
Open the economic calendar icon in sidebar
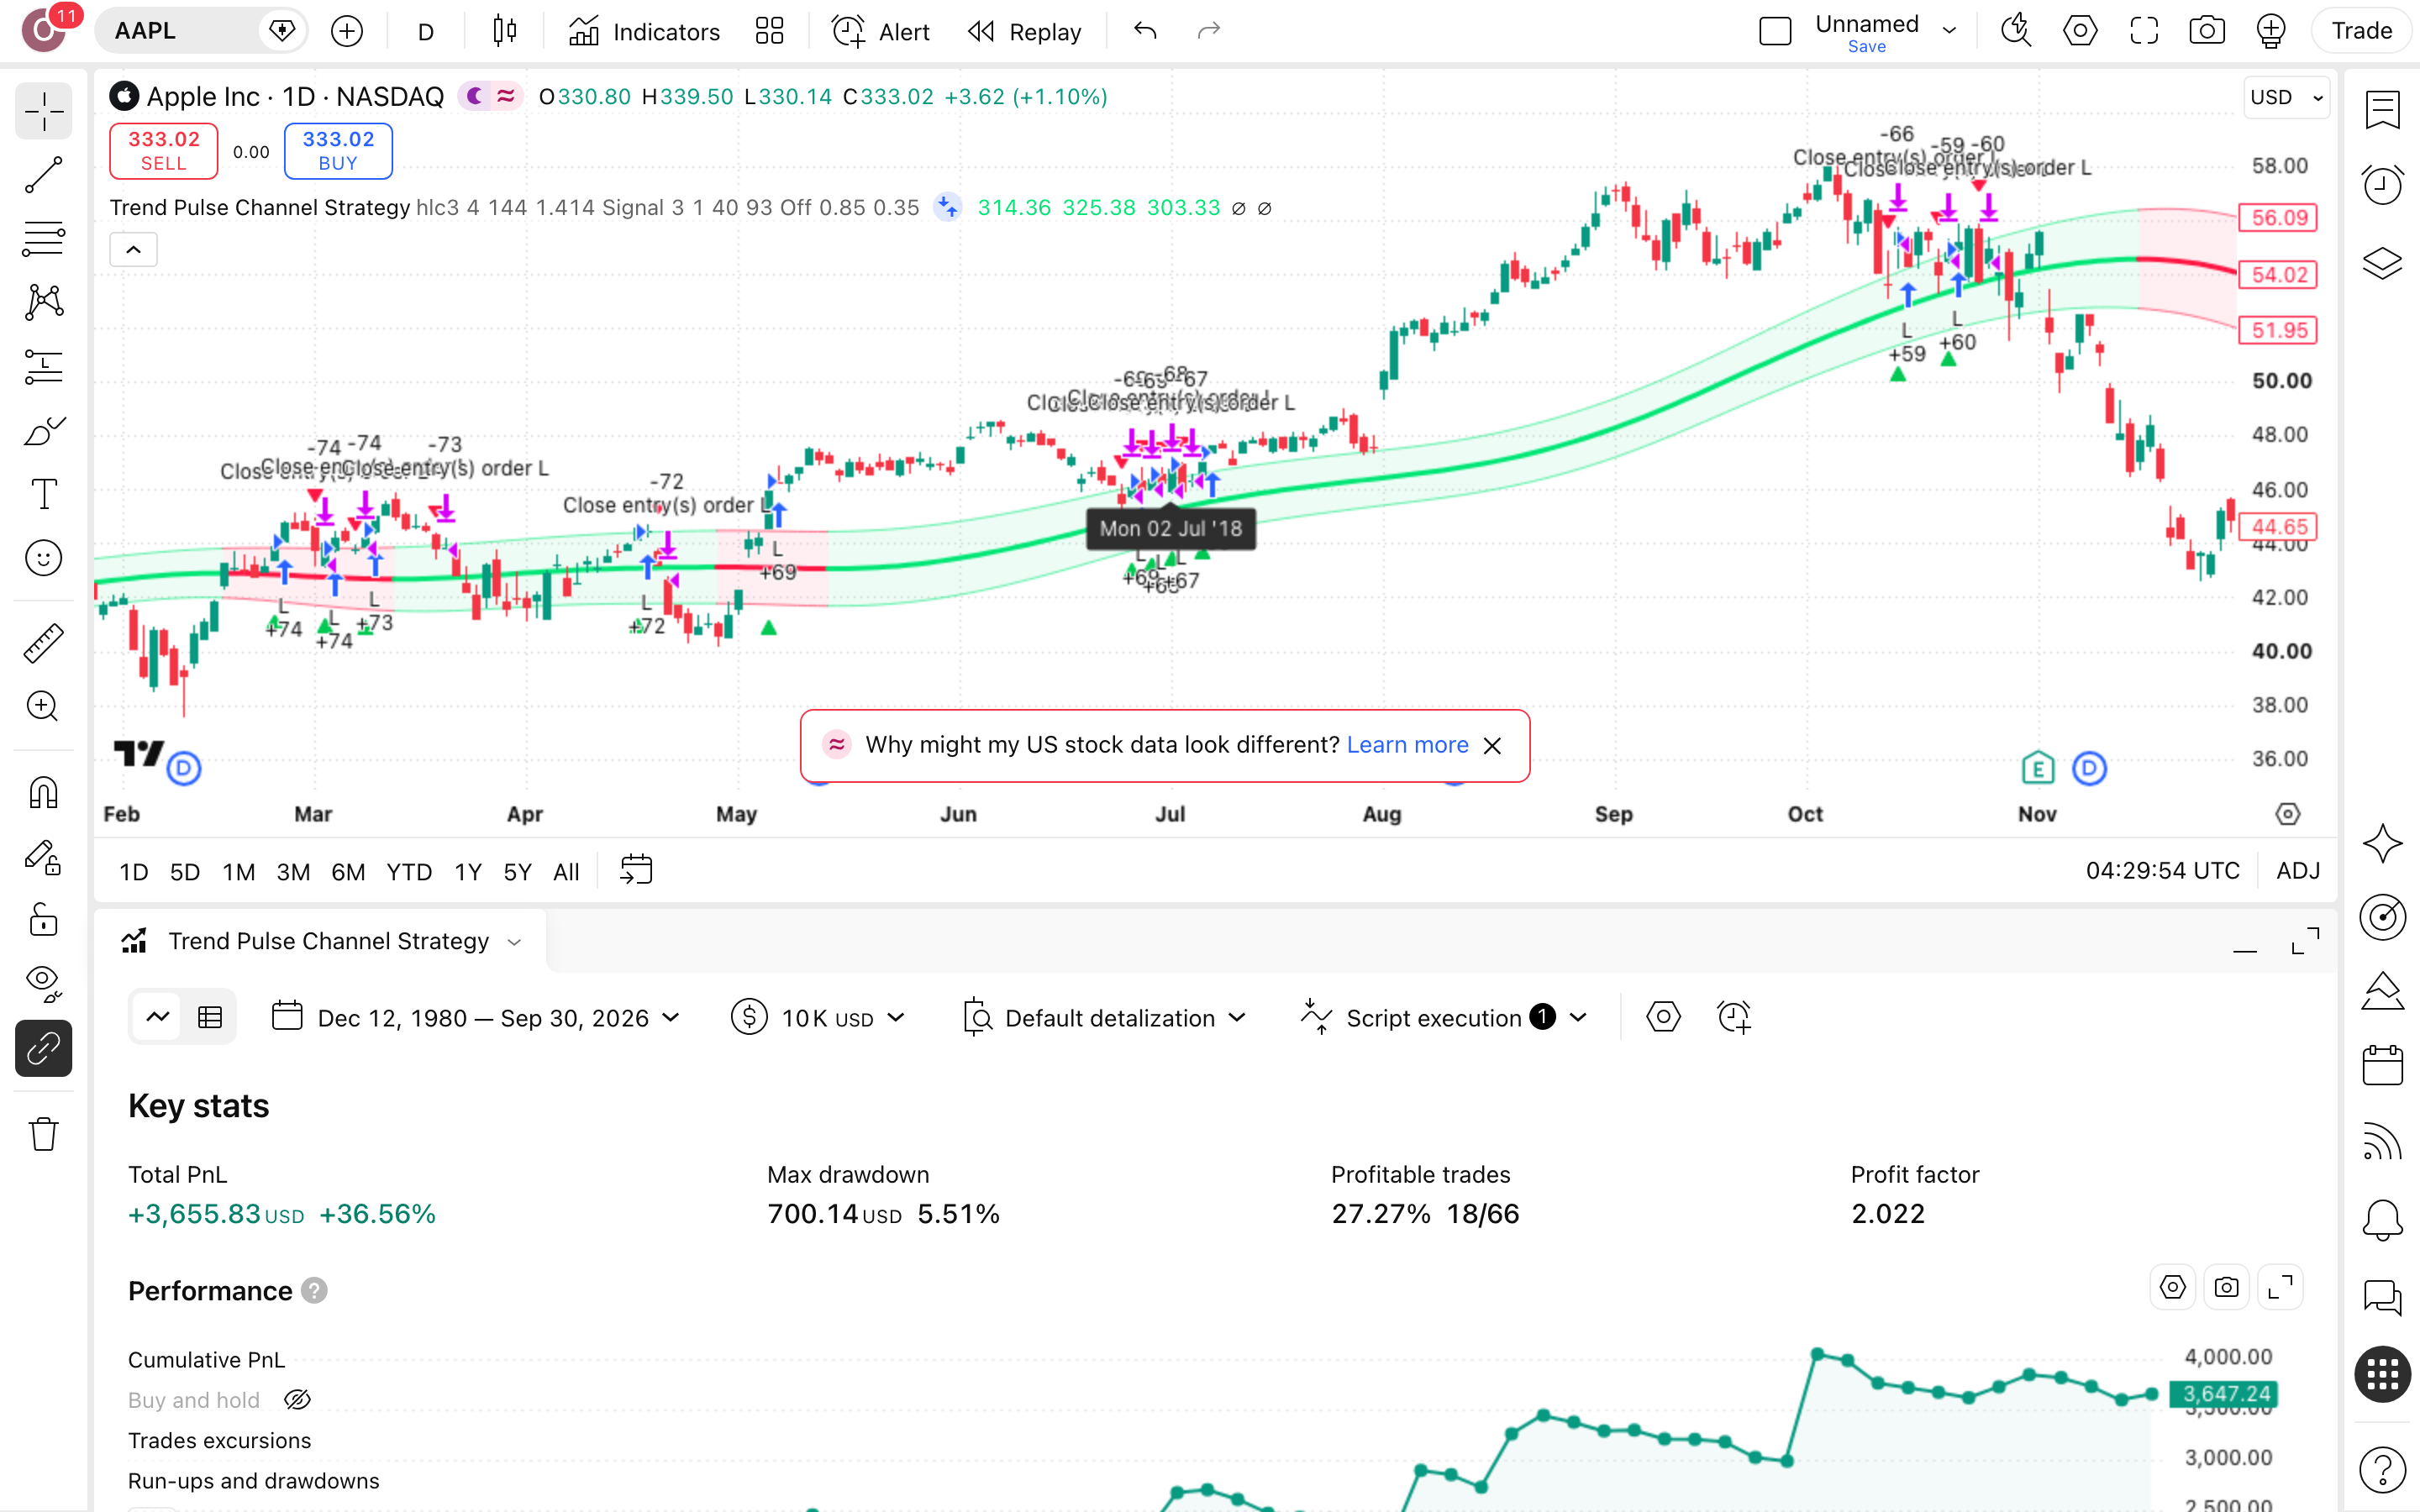pyautogui.click(x=2383, y=1065)
